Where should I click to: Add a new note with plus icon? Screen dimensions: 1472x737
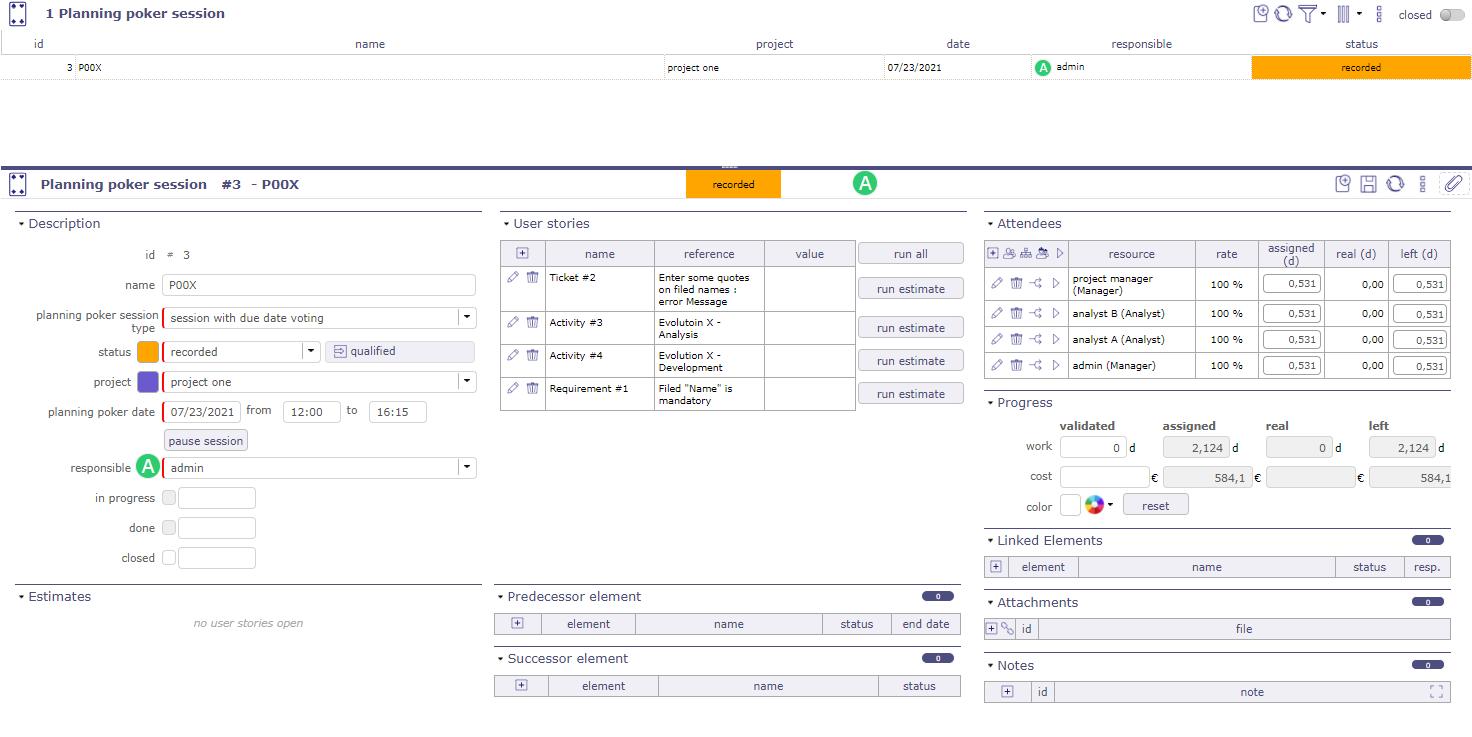[x=1007, y=692]
